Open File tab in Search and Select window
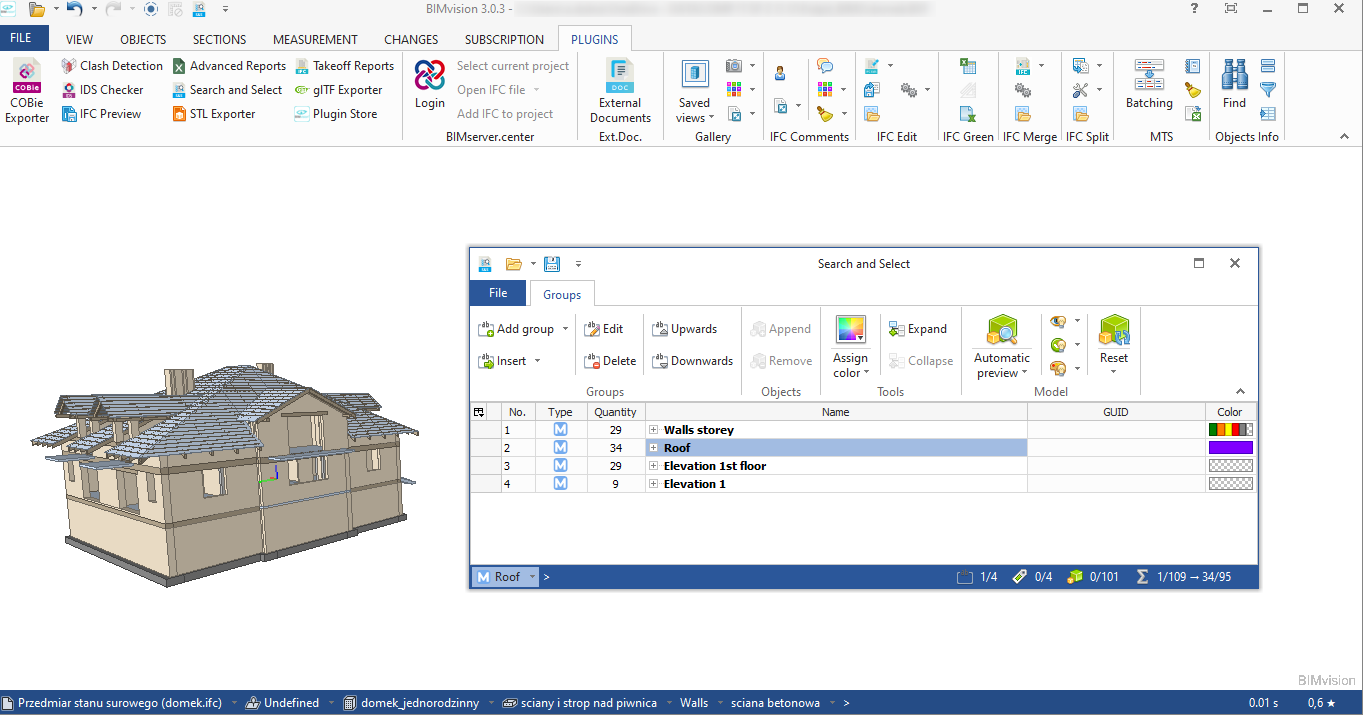Viewport: 1363px width, 715px height. [497, 293]
